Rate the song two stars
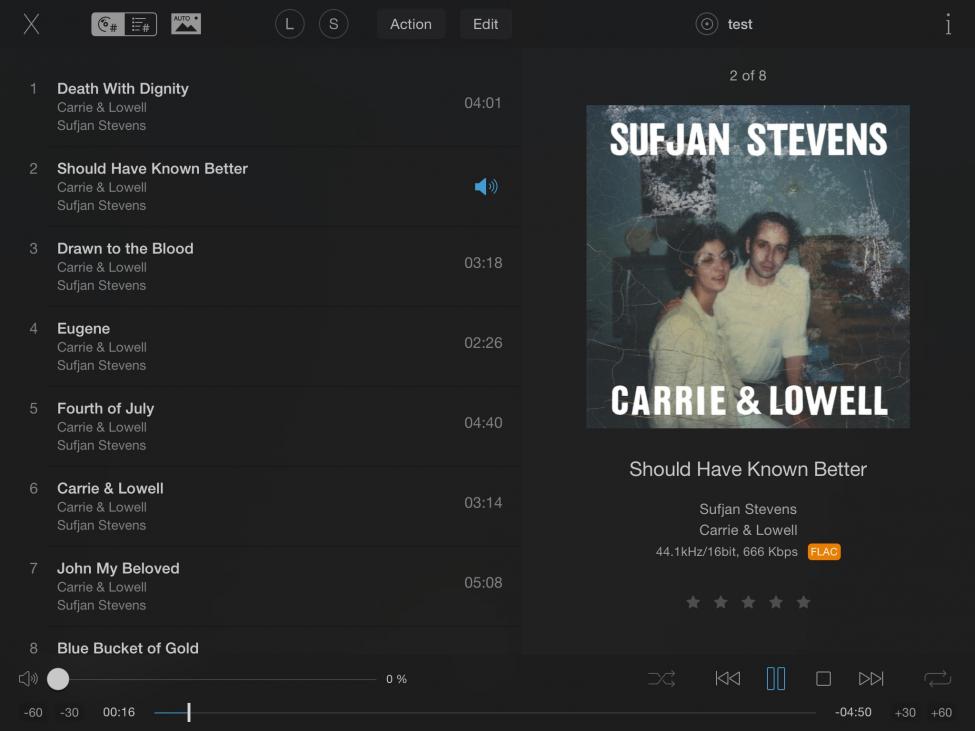 [x=721, y=602]
